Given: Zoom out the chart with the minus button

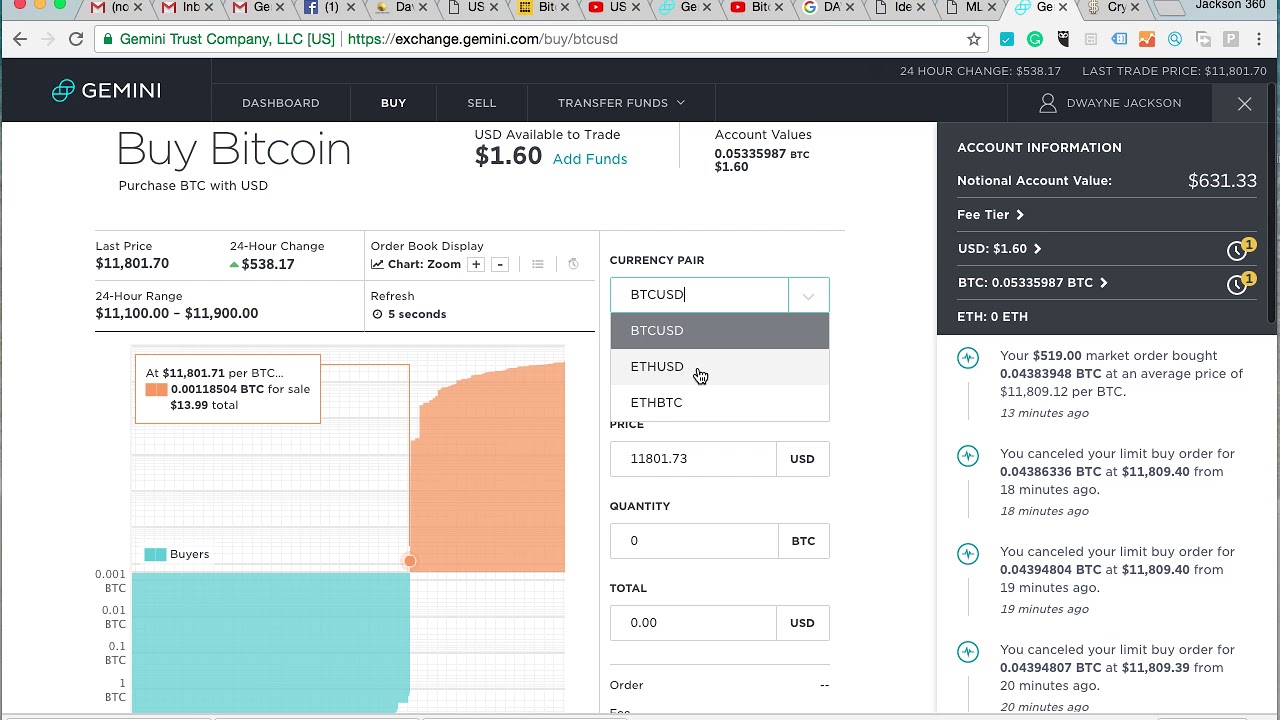Looking at the screenshot, I should pos(500,264).
